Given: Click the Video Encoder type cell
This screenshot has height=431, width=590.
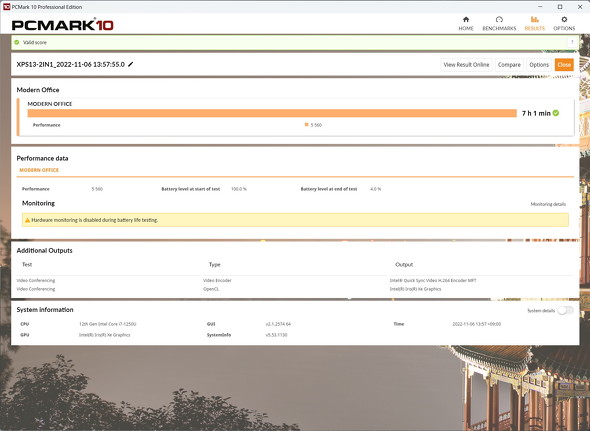Looking at the screenshot, I should point(217,280).
